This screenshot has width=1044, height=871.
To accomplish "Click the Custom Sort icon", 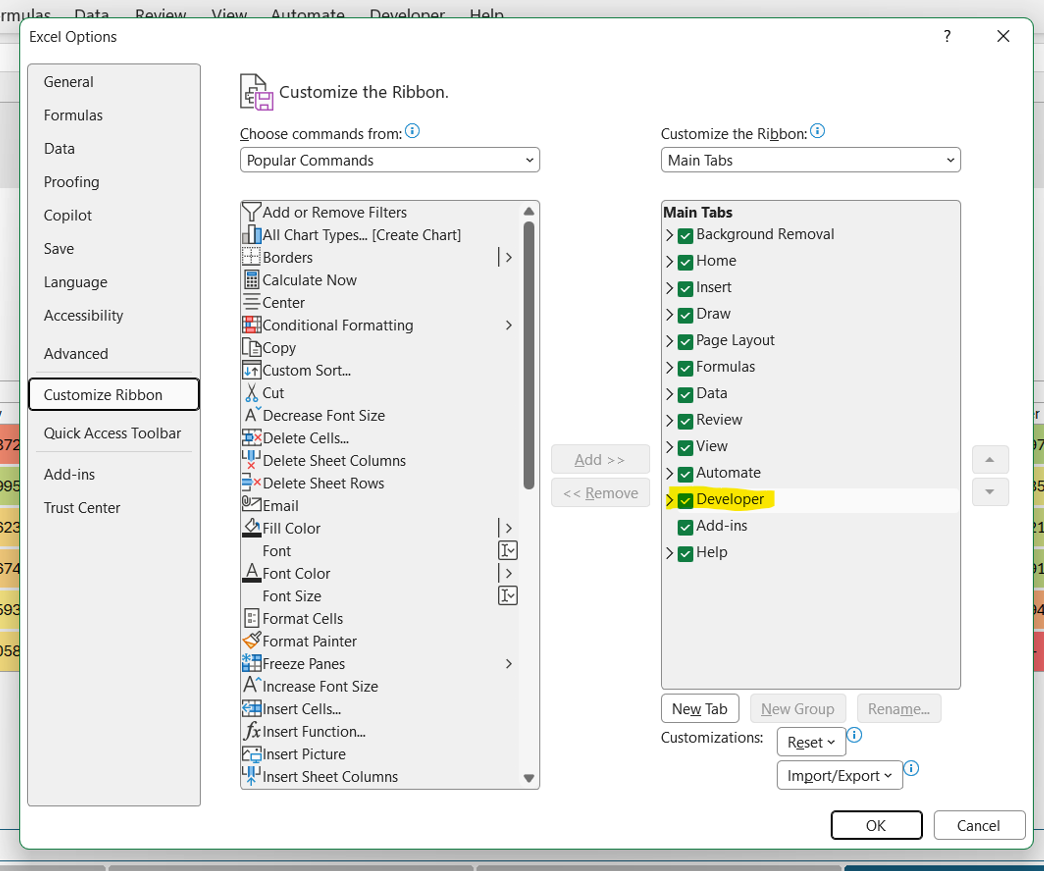I will point(251,370).
